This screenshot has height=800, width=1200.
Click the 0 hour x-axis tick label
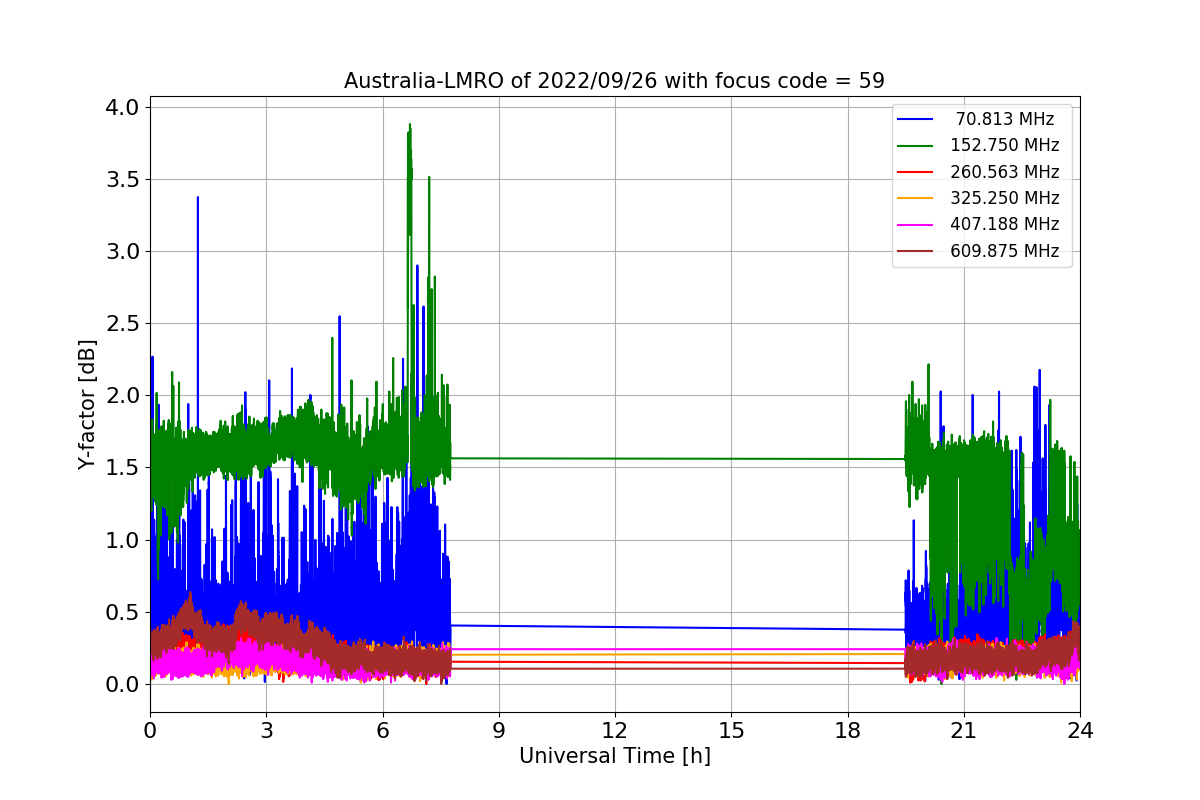point(150,731)
